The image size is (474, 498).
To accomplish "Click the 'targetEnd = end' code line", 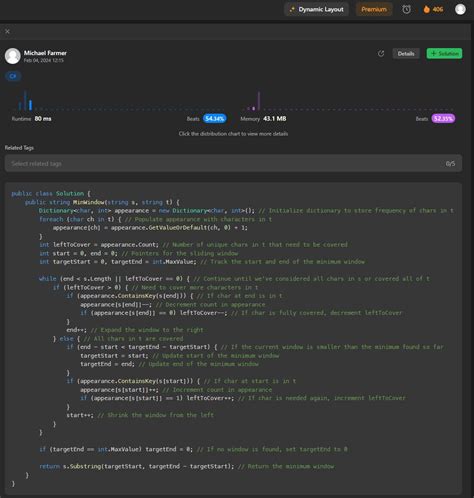I will pyautogui.click(x=169, y=364).
